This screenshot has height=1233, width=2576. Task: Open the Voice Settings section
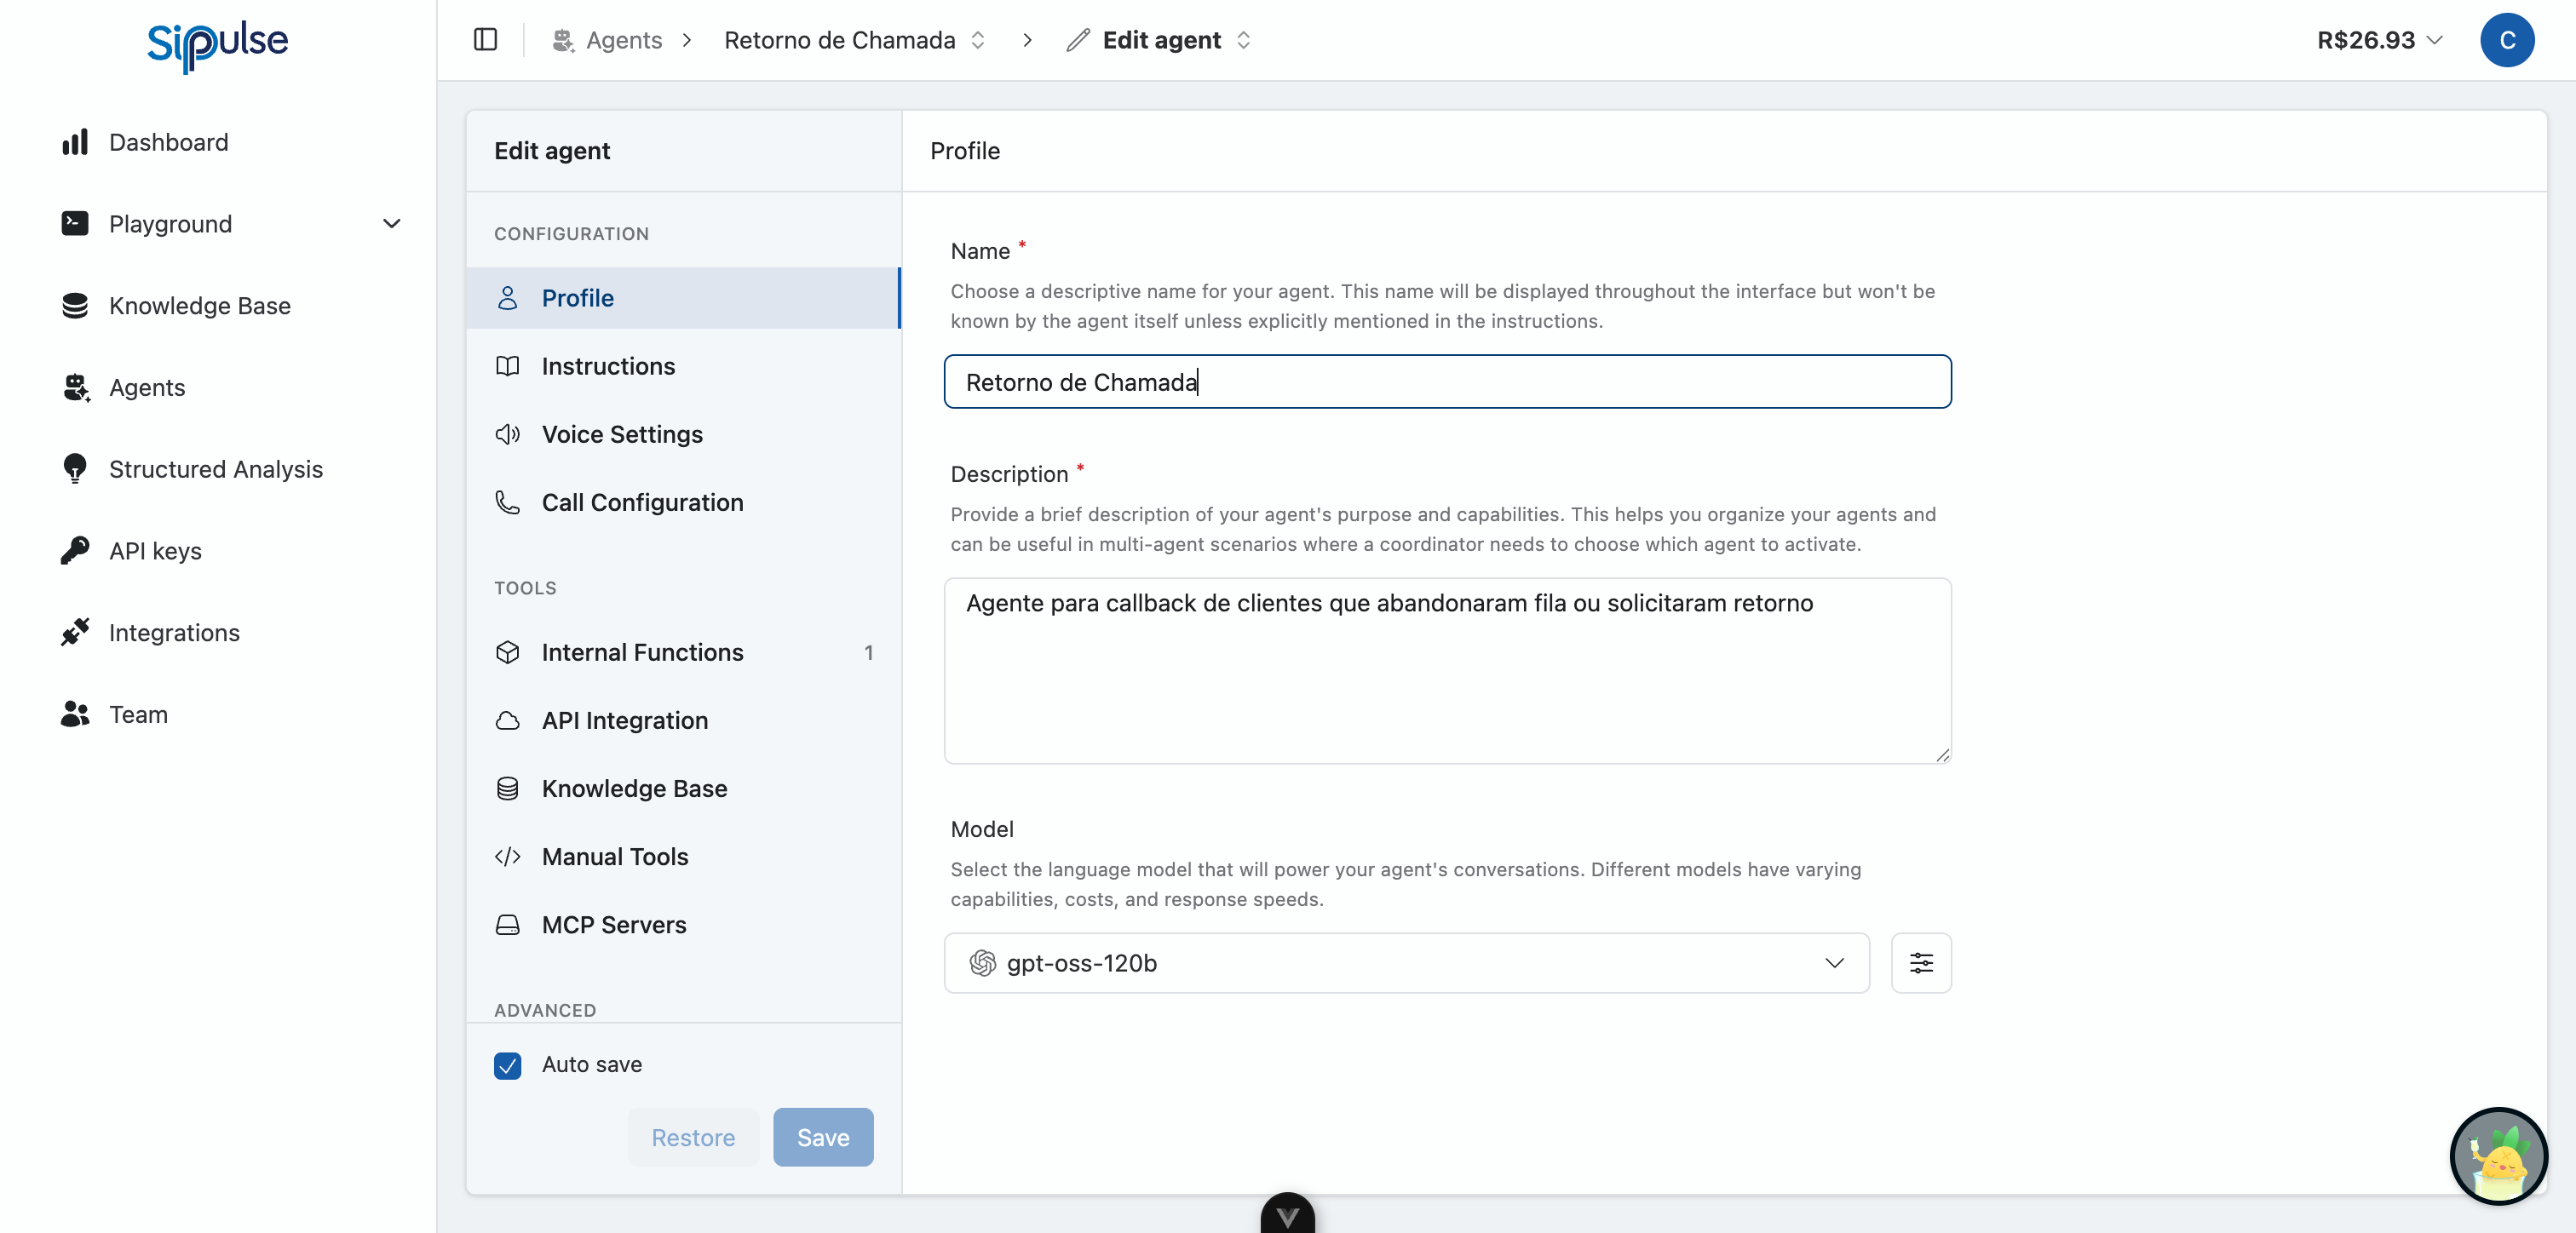[x=621, y=434]
